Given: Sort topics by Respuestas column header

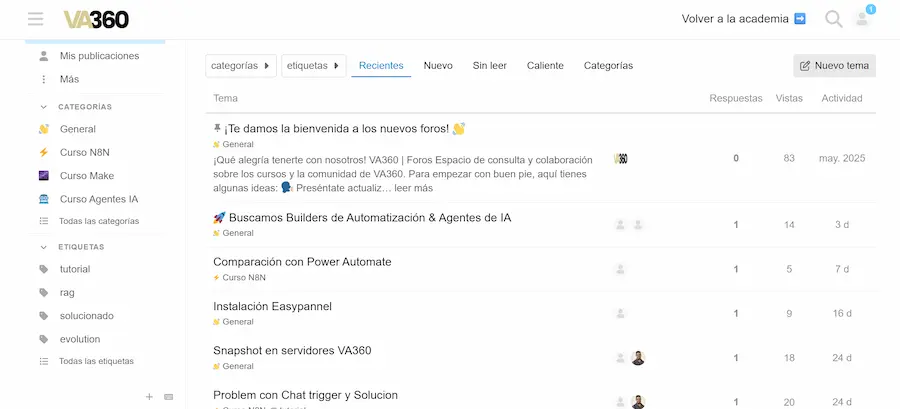Looking at the screenshot, I should click(736, 98).
